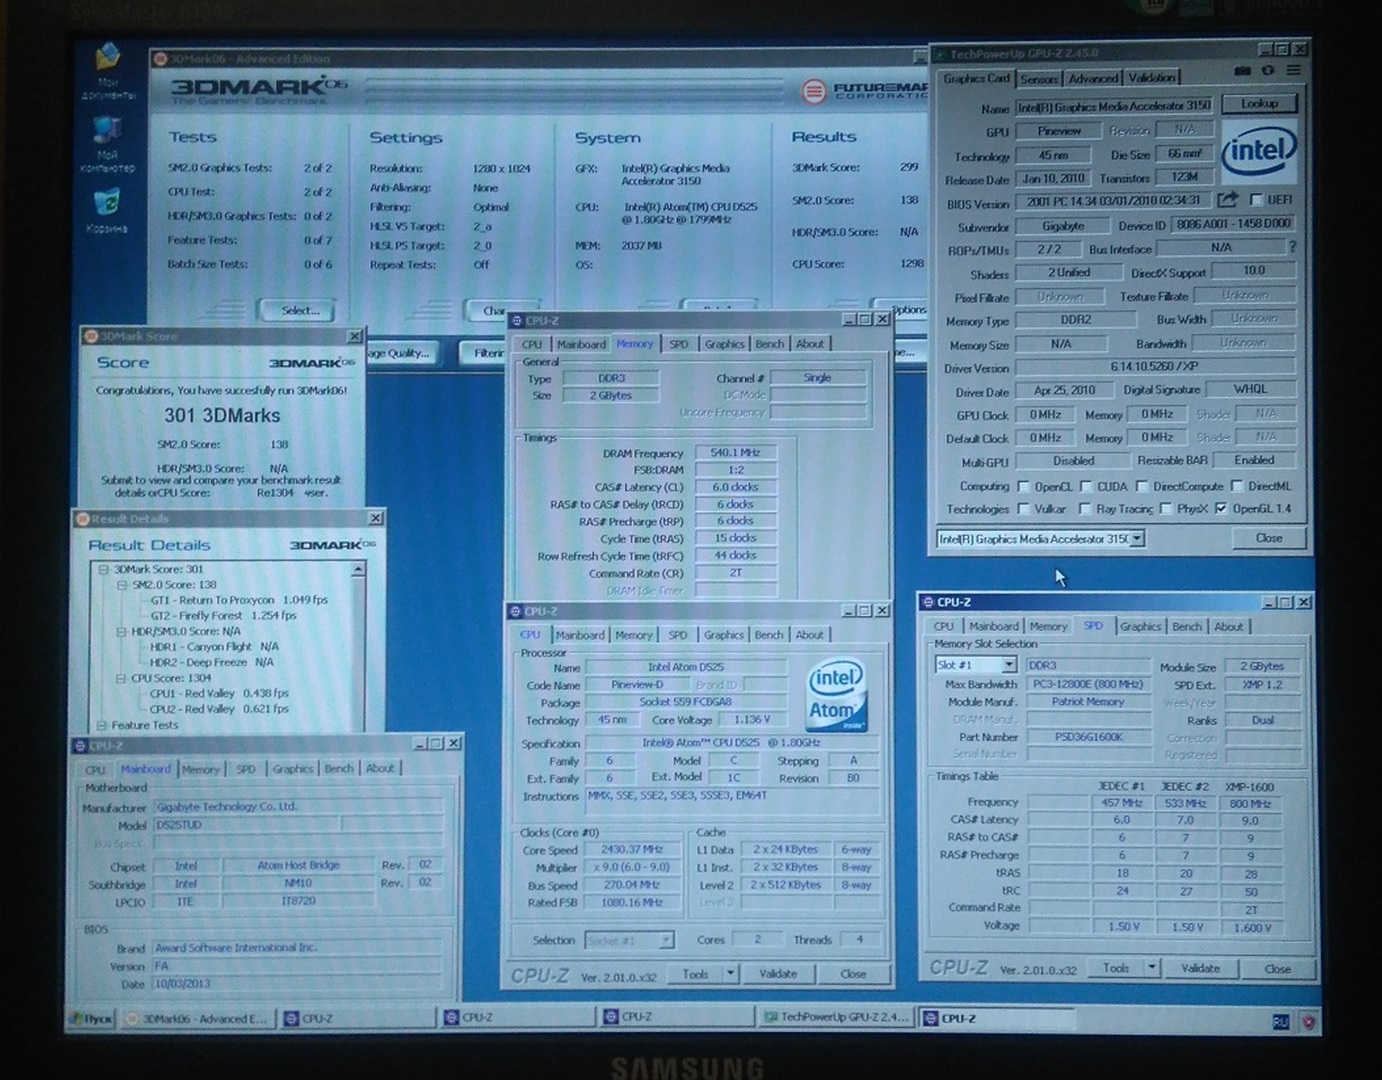Viewport: 1382px width, 1080px height.
Task: Open Tools dropdown arrow in CPU-Z CPU window
Action: point(730,973)
